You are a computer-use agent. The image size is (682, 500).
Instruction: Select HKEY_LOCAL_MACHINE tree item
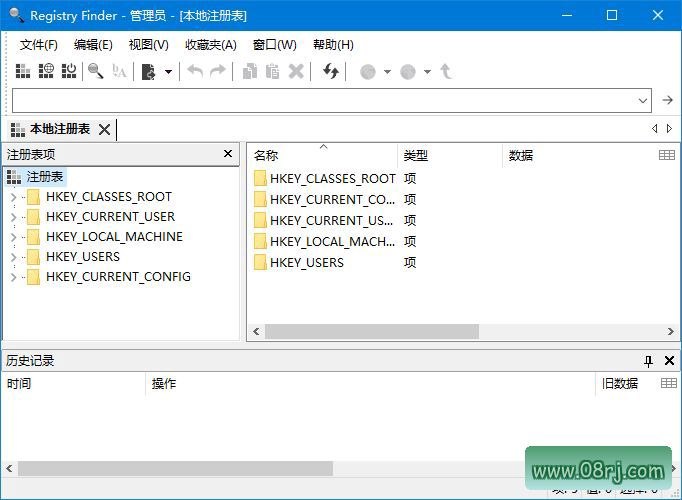point(114,237)
